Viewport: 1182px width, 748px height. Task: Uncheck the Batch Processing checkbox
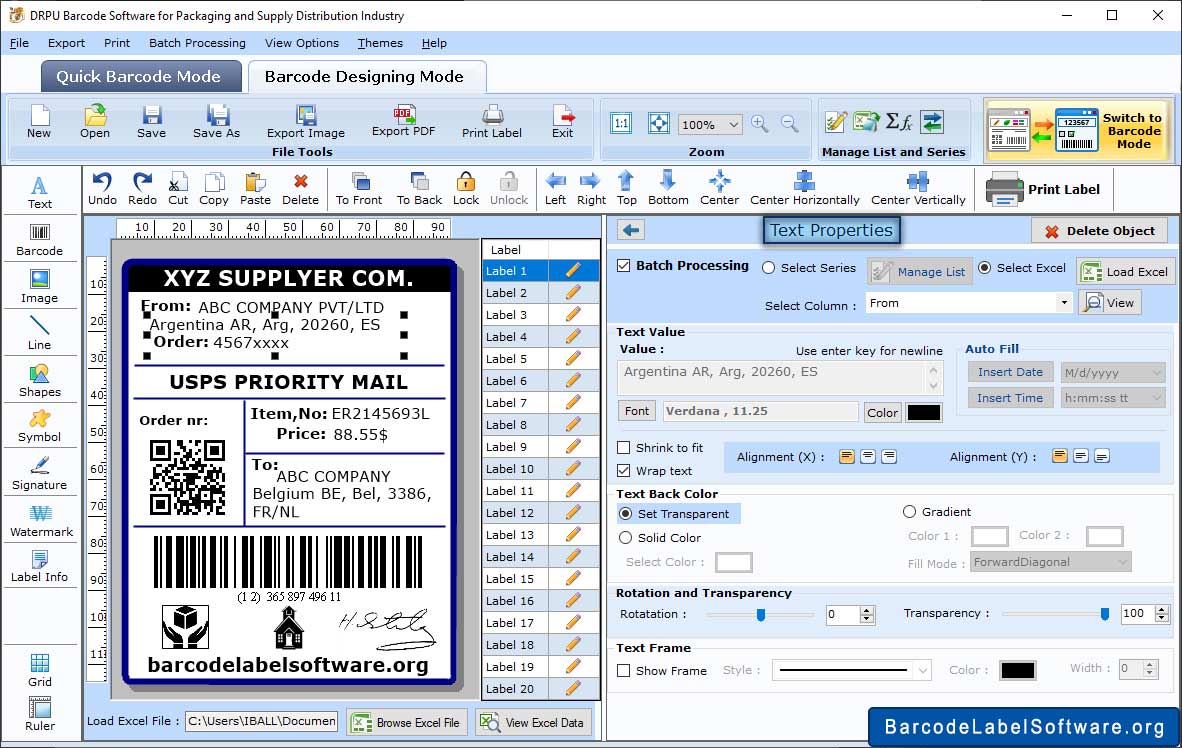coord(623,265)
